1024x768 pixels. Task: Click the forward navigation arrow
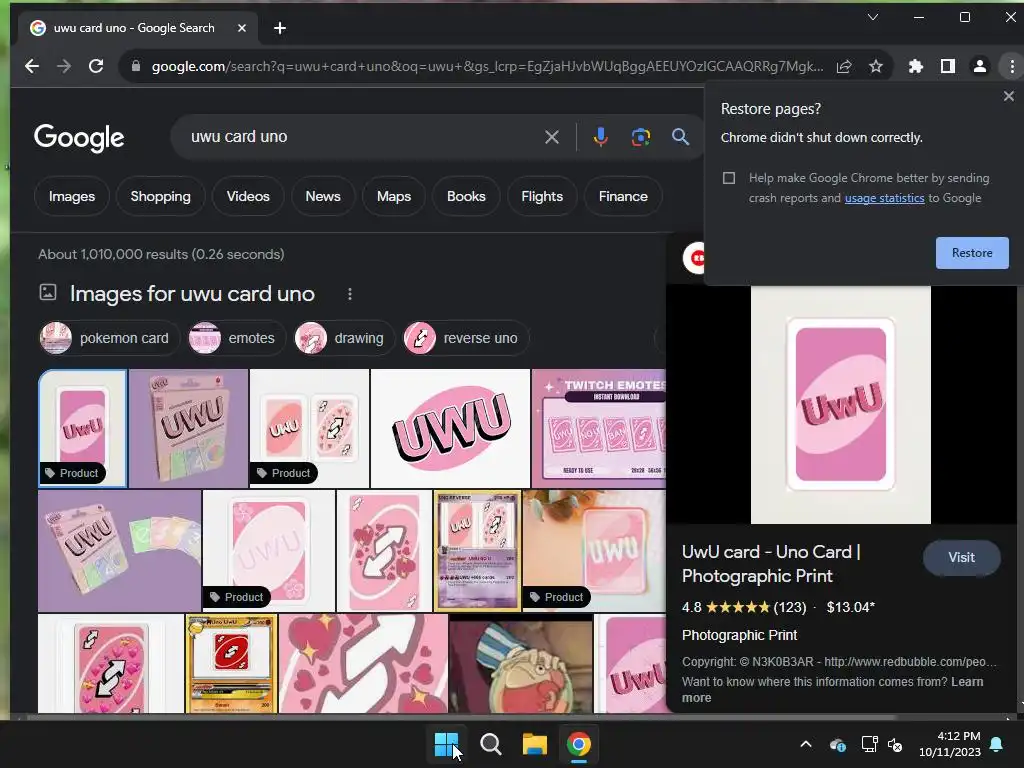(x=63, y=66)
